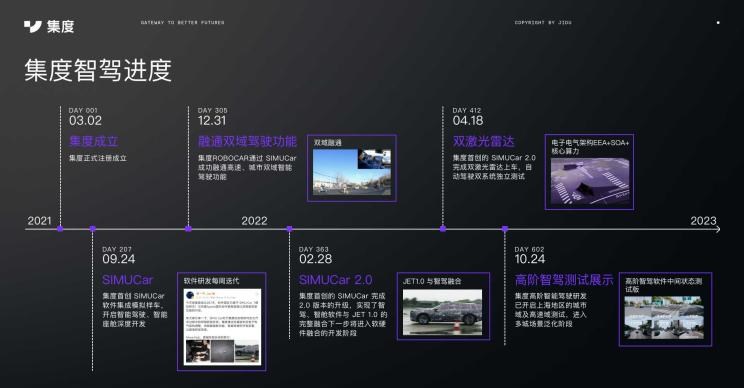Click the 03.02 date text
This screenshot has width=744, height=388.
pyautogui.click(x=85, y=120)
